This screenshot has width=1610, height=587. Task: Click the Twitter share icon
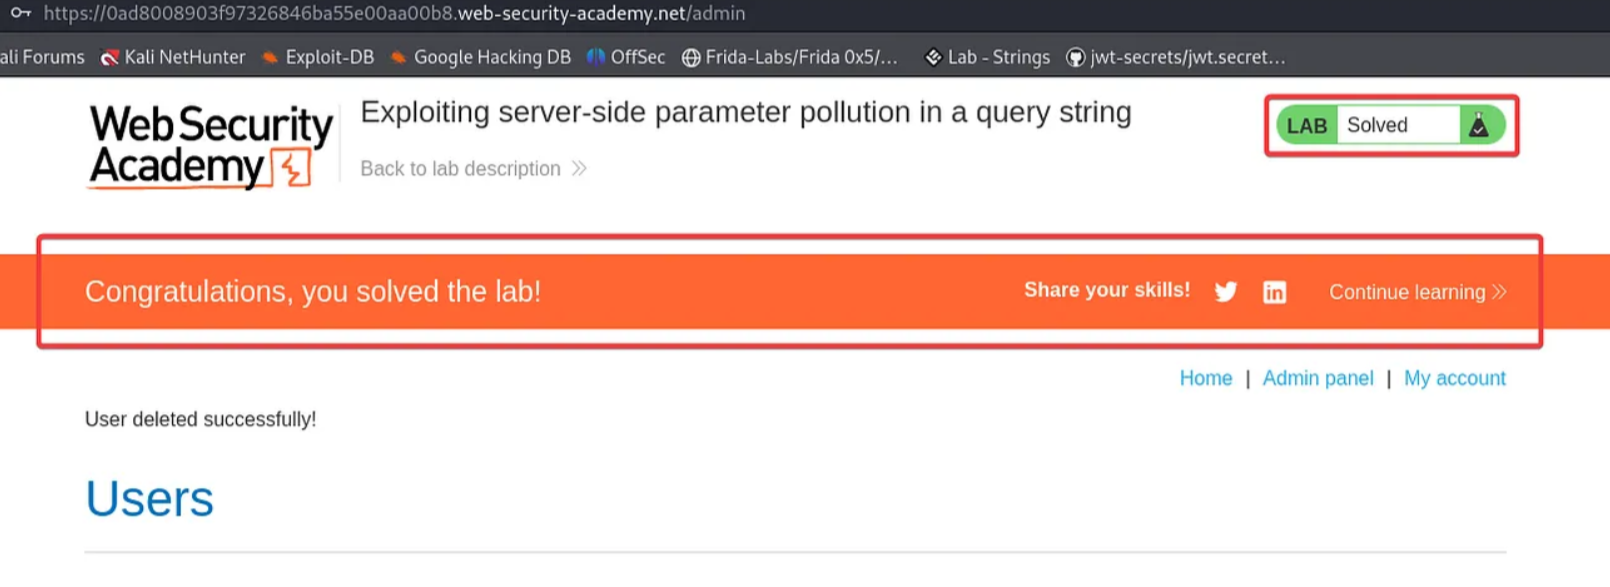coord(1225,292)
